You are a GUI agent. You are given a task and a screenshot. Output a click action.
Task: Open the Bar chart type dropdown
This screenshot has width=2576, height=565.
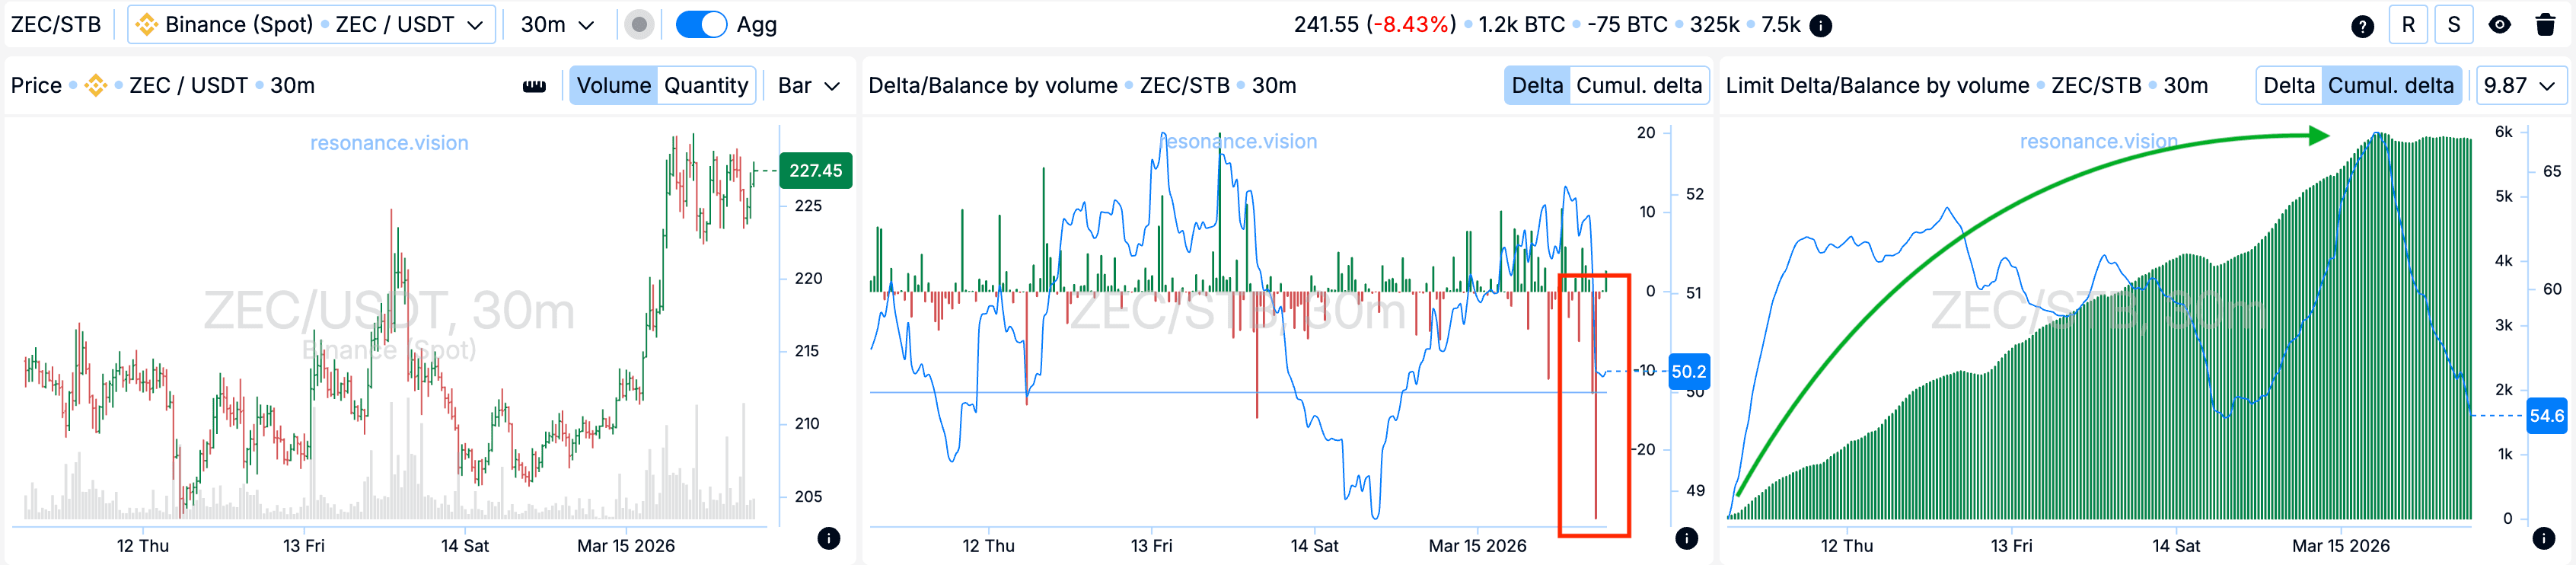tap(808, 86)
